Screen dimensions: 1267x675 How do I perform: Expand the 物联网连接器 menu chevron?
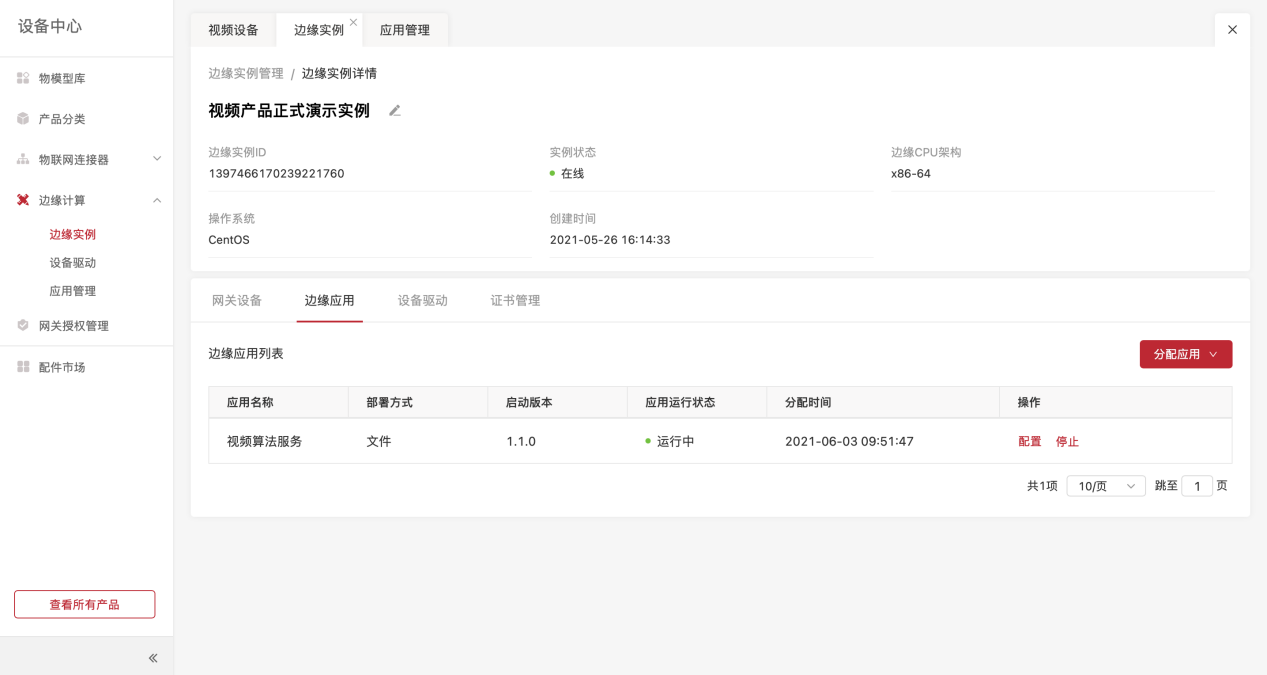pos(157,159)
